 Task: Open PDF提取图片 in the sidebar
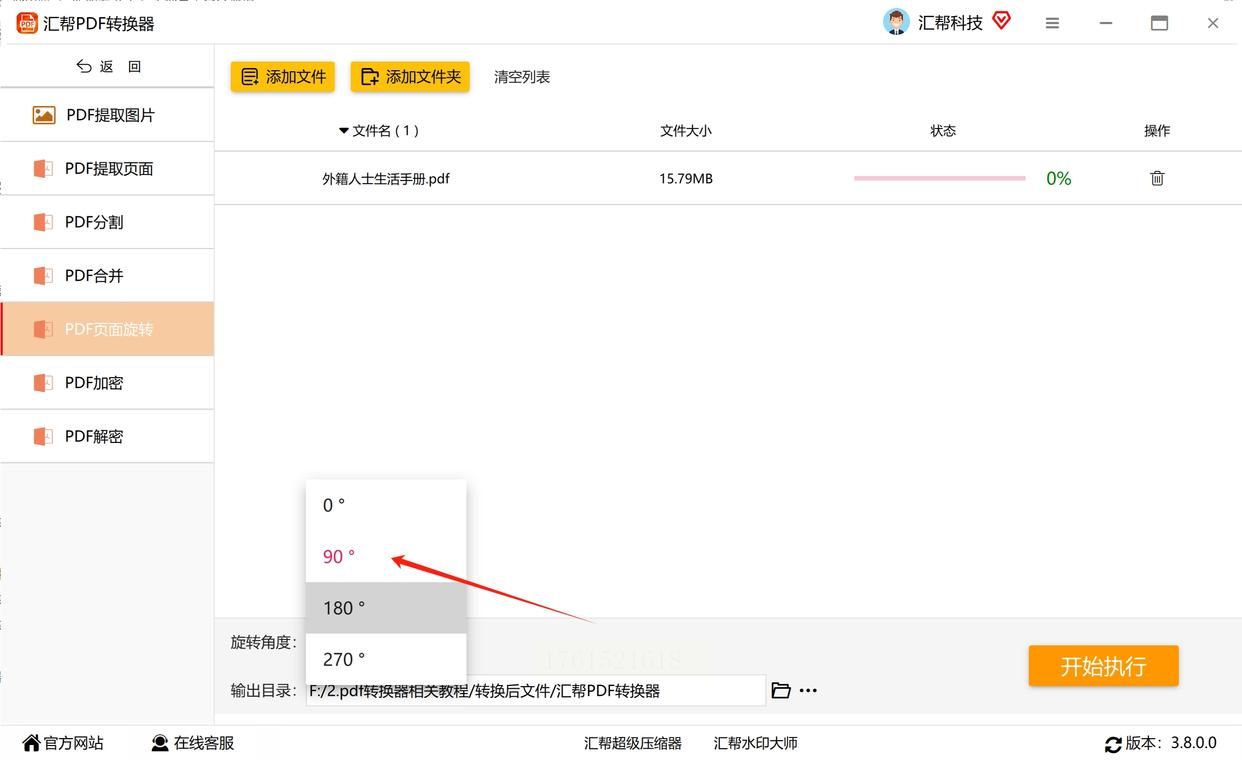(x=107, y=115)
